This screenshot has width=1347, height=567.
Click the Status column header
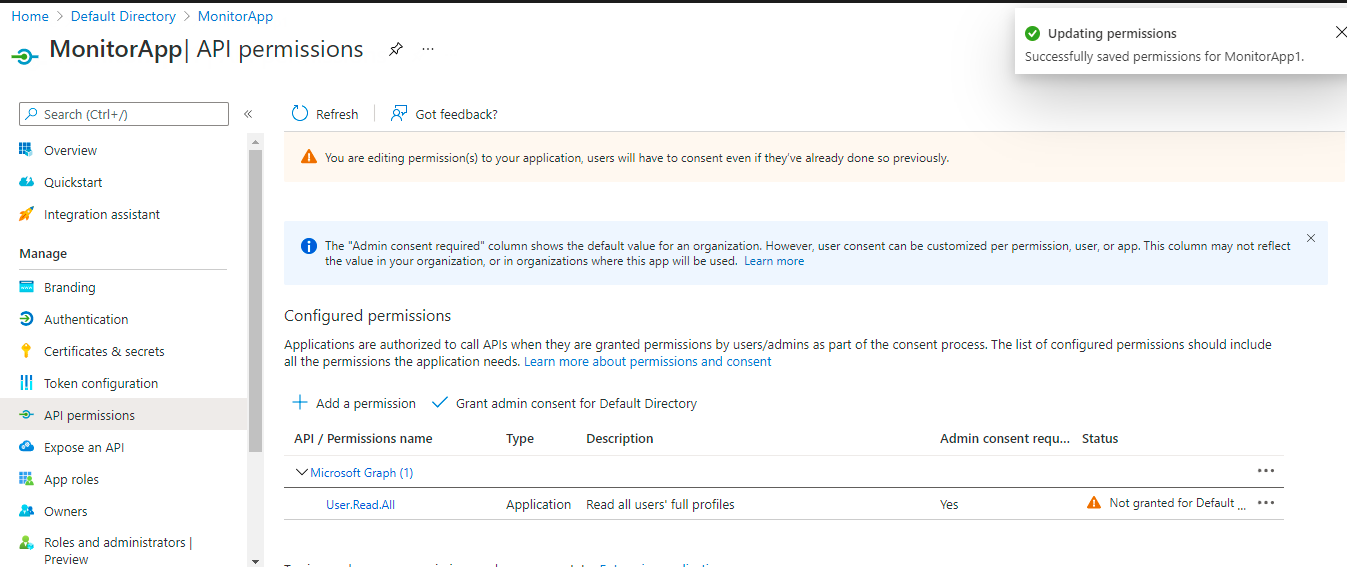(x=1100, y=438)
